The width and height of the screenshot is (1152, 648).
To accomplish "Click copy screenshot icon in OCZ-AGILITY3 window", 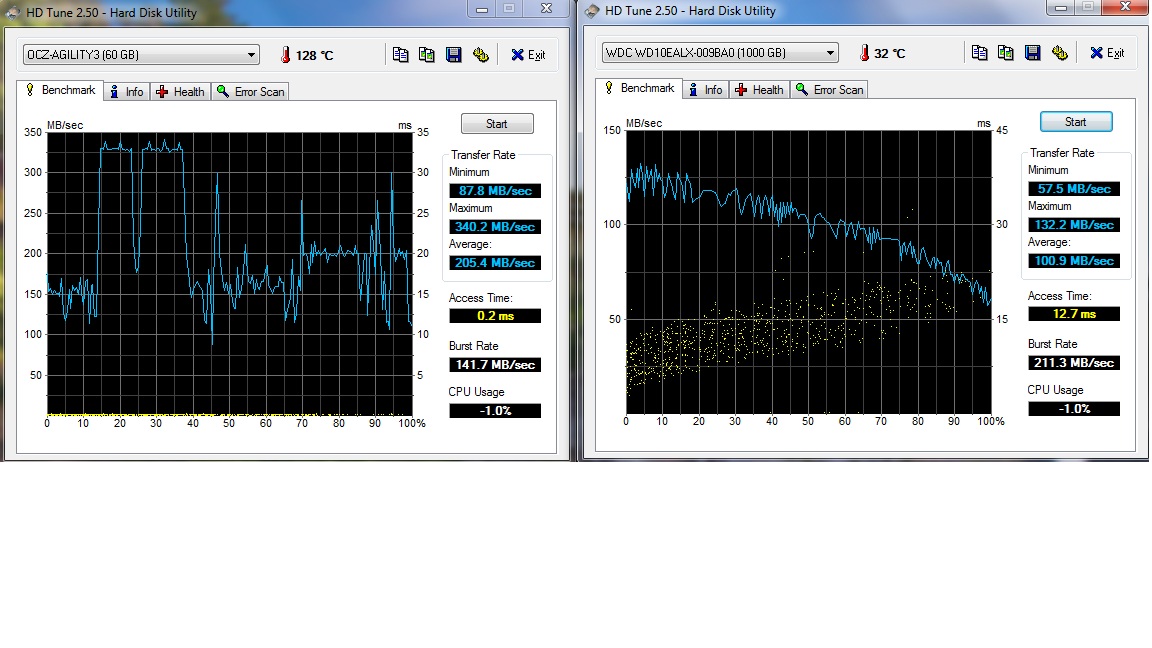I will (x=427, y=55).
